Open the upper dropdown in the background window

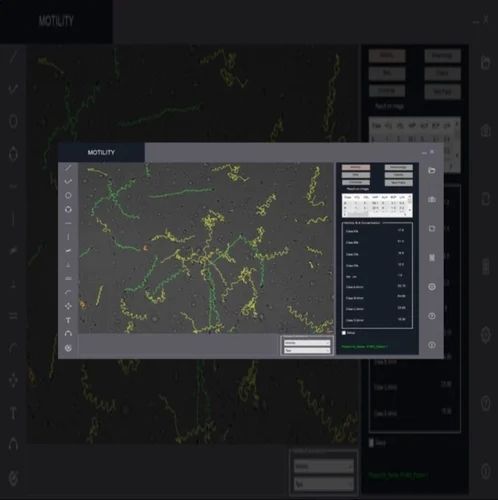(x=323, y=466)
